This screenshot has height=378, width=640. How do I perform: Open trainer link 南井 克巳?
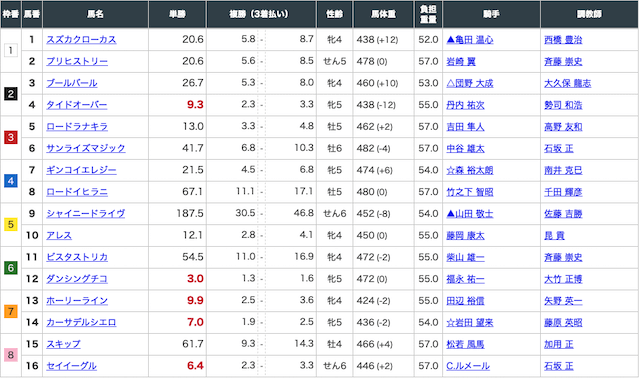[563, 170]
